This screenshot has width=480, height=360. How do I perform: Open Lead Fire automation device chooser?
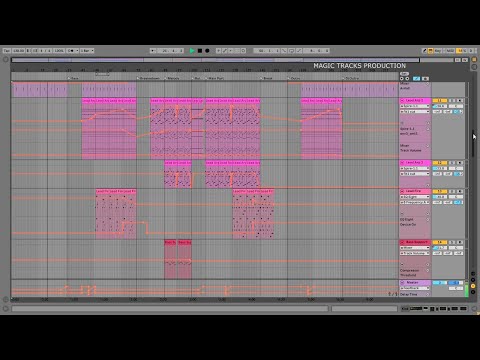(x=415, y=197)
